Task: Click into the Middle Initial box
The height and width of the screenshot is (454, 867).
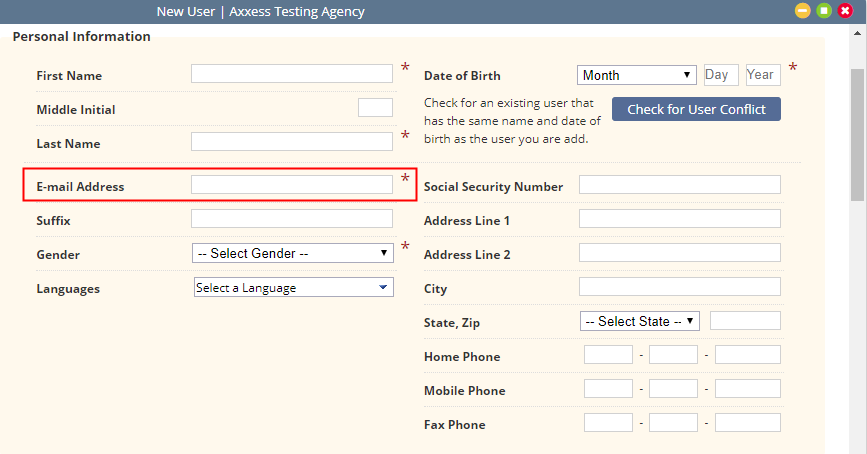Action: click(375, 107)
